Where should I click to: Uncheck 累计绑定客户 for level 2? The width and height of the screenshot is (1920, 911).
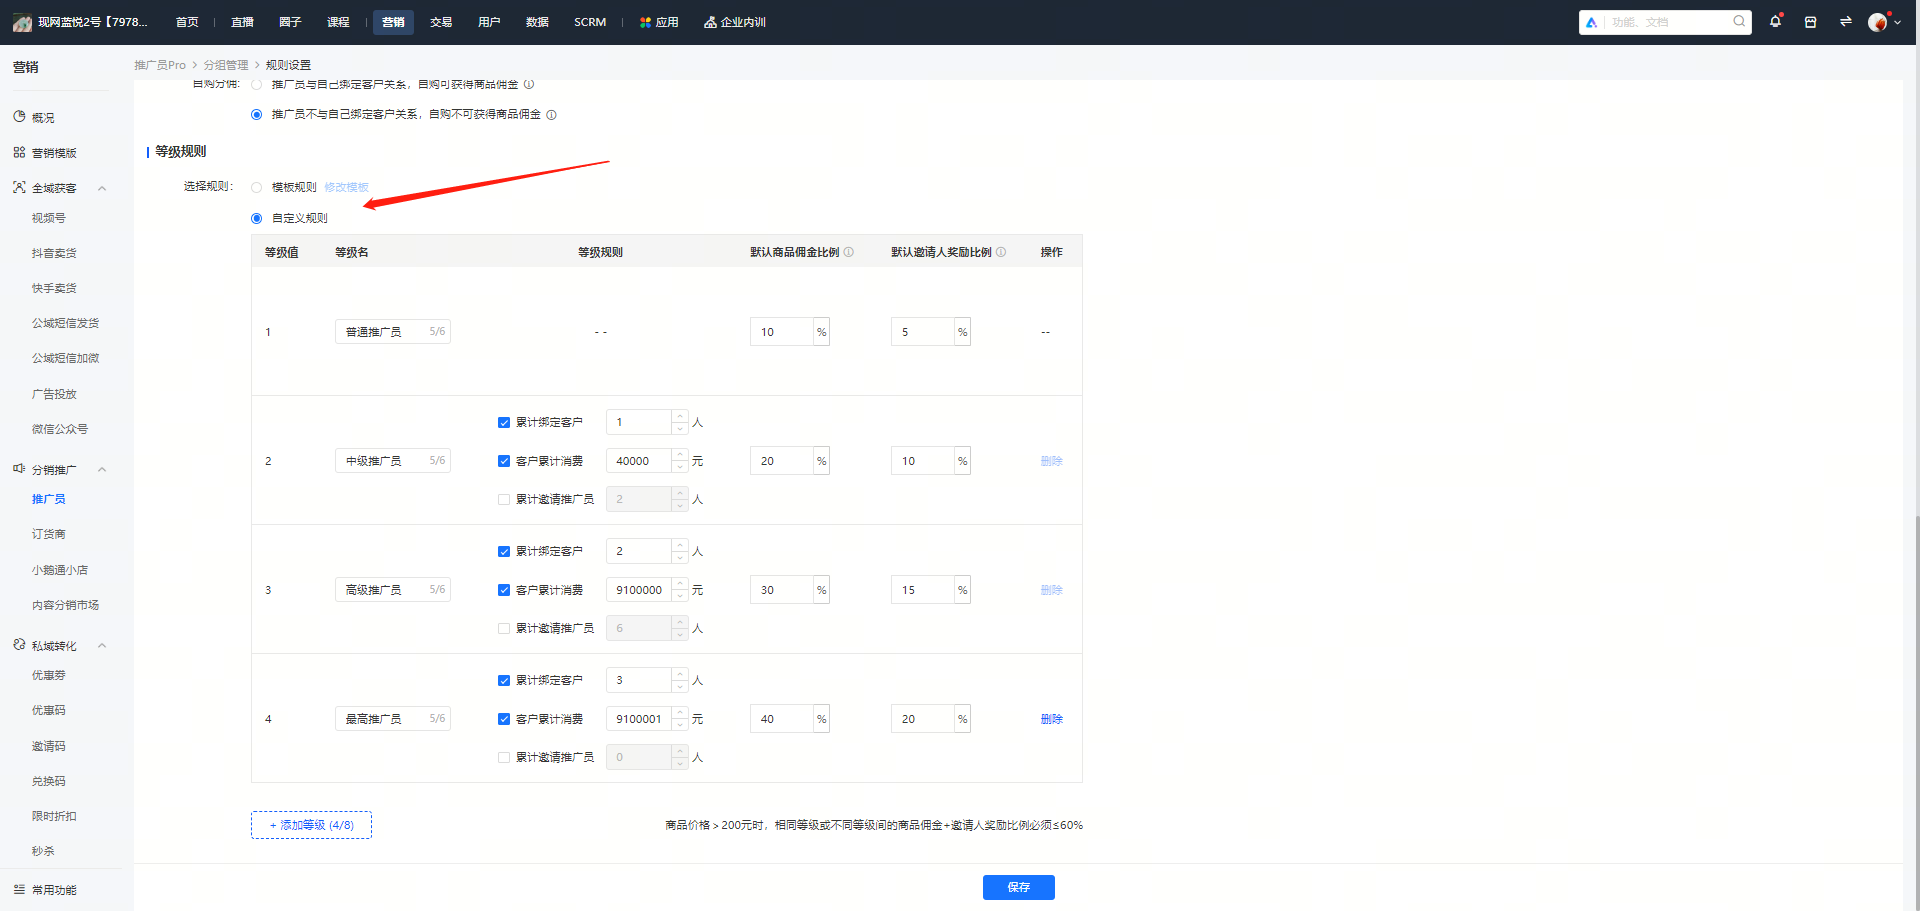(x=504, y=423)
